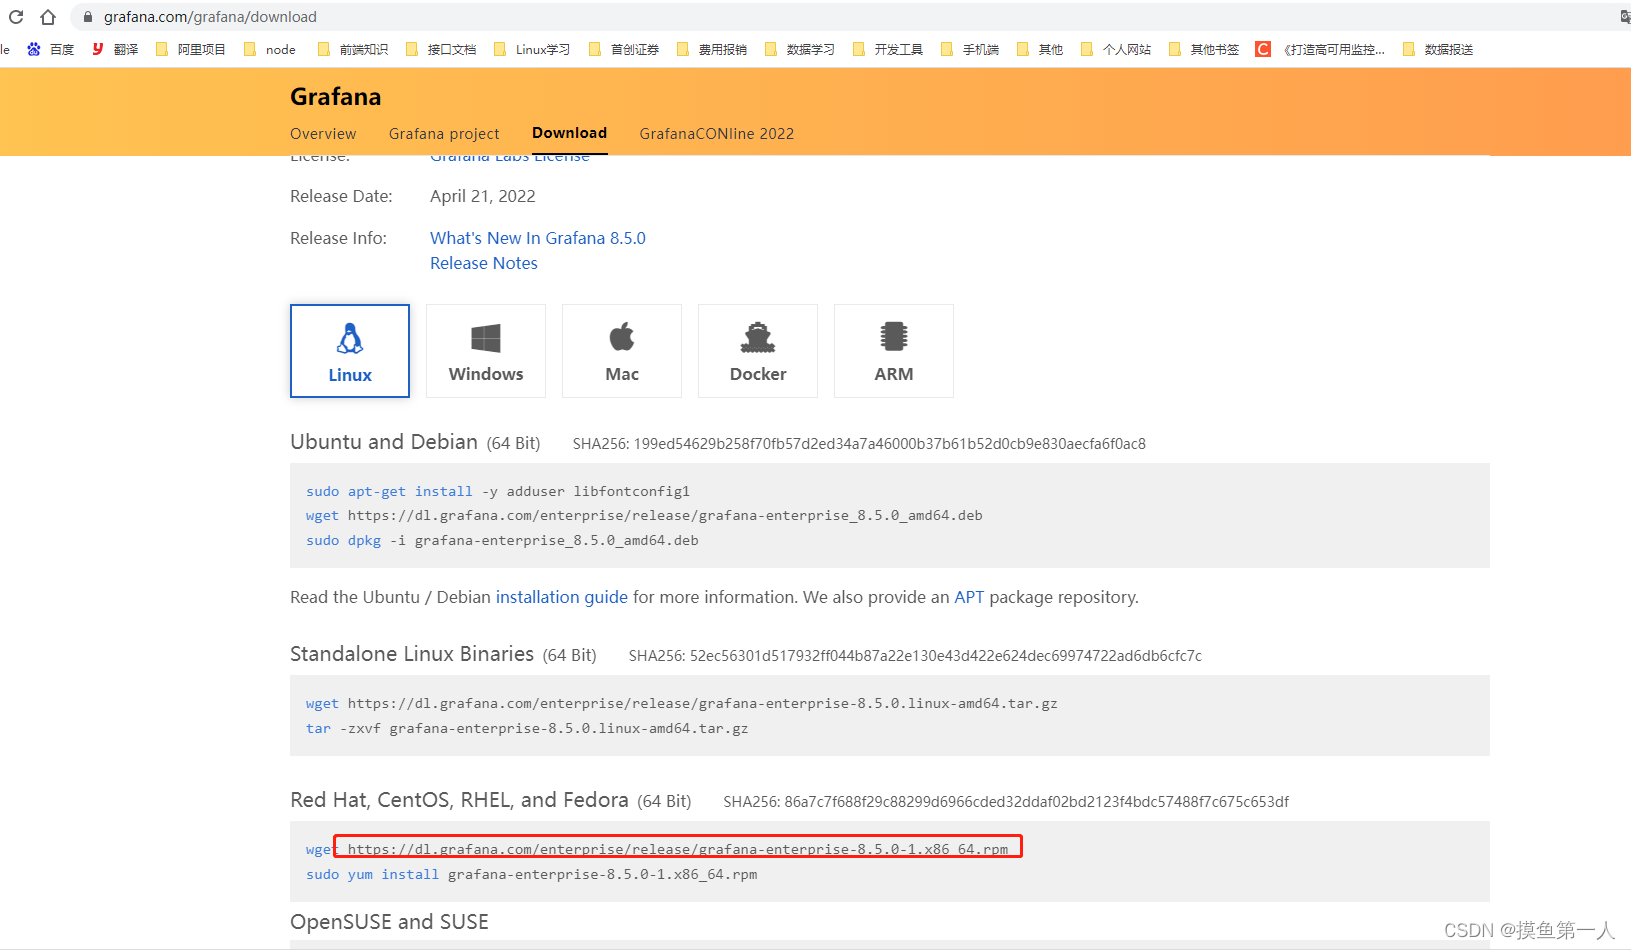Open the 百度 bookmark
The image size is (1631, 950).
pos(51,49)
